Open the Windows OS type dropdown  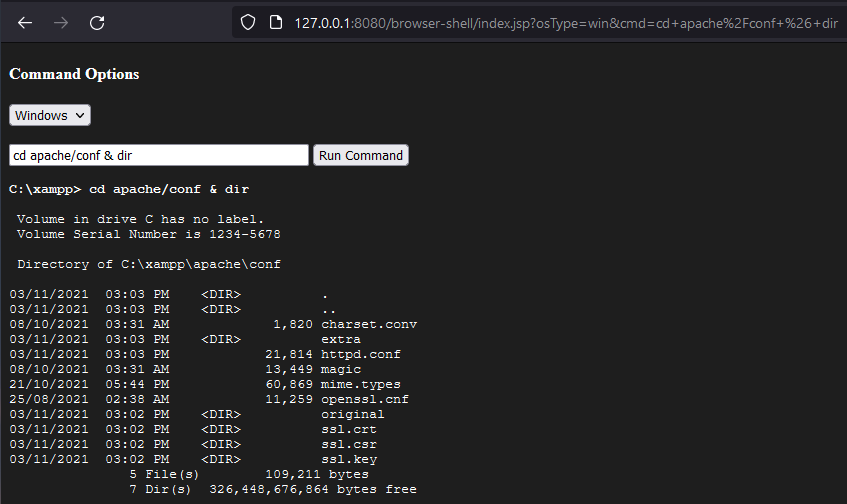point(50,115)
